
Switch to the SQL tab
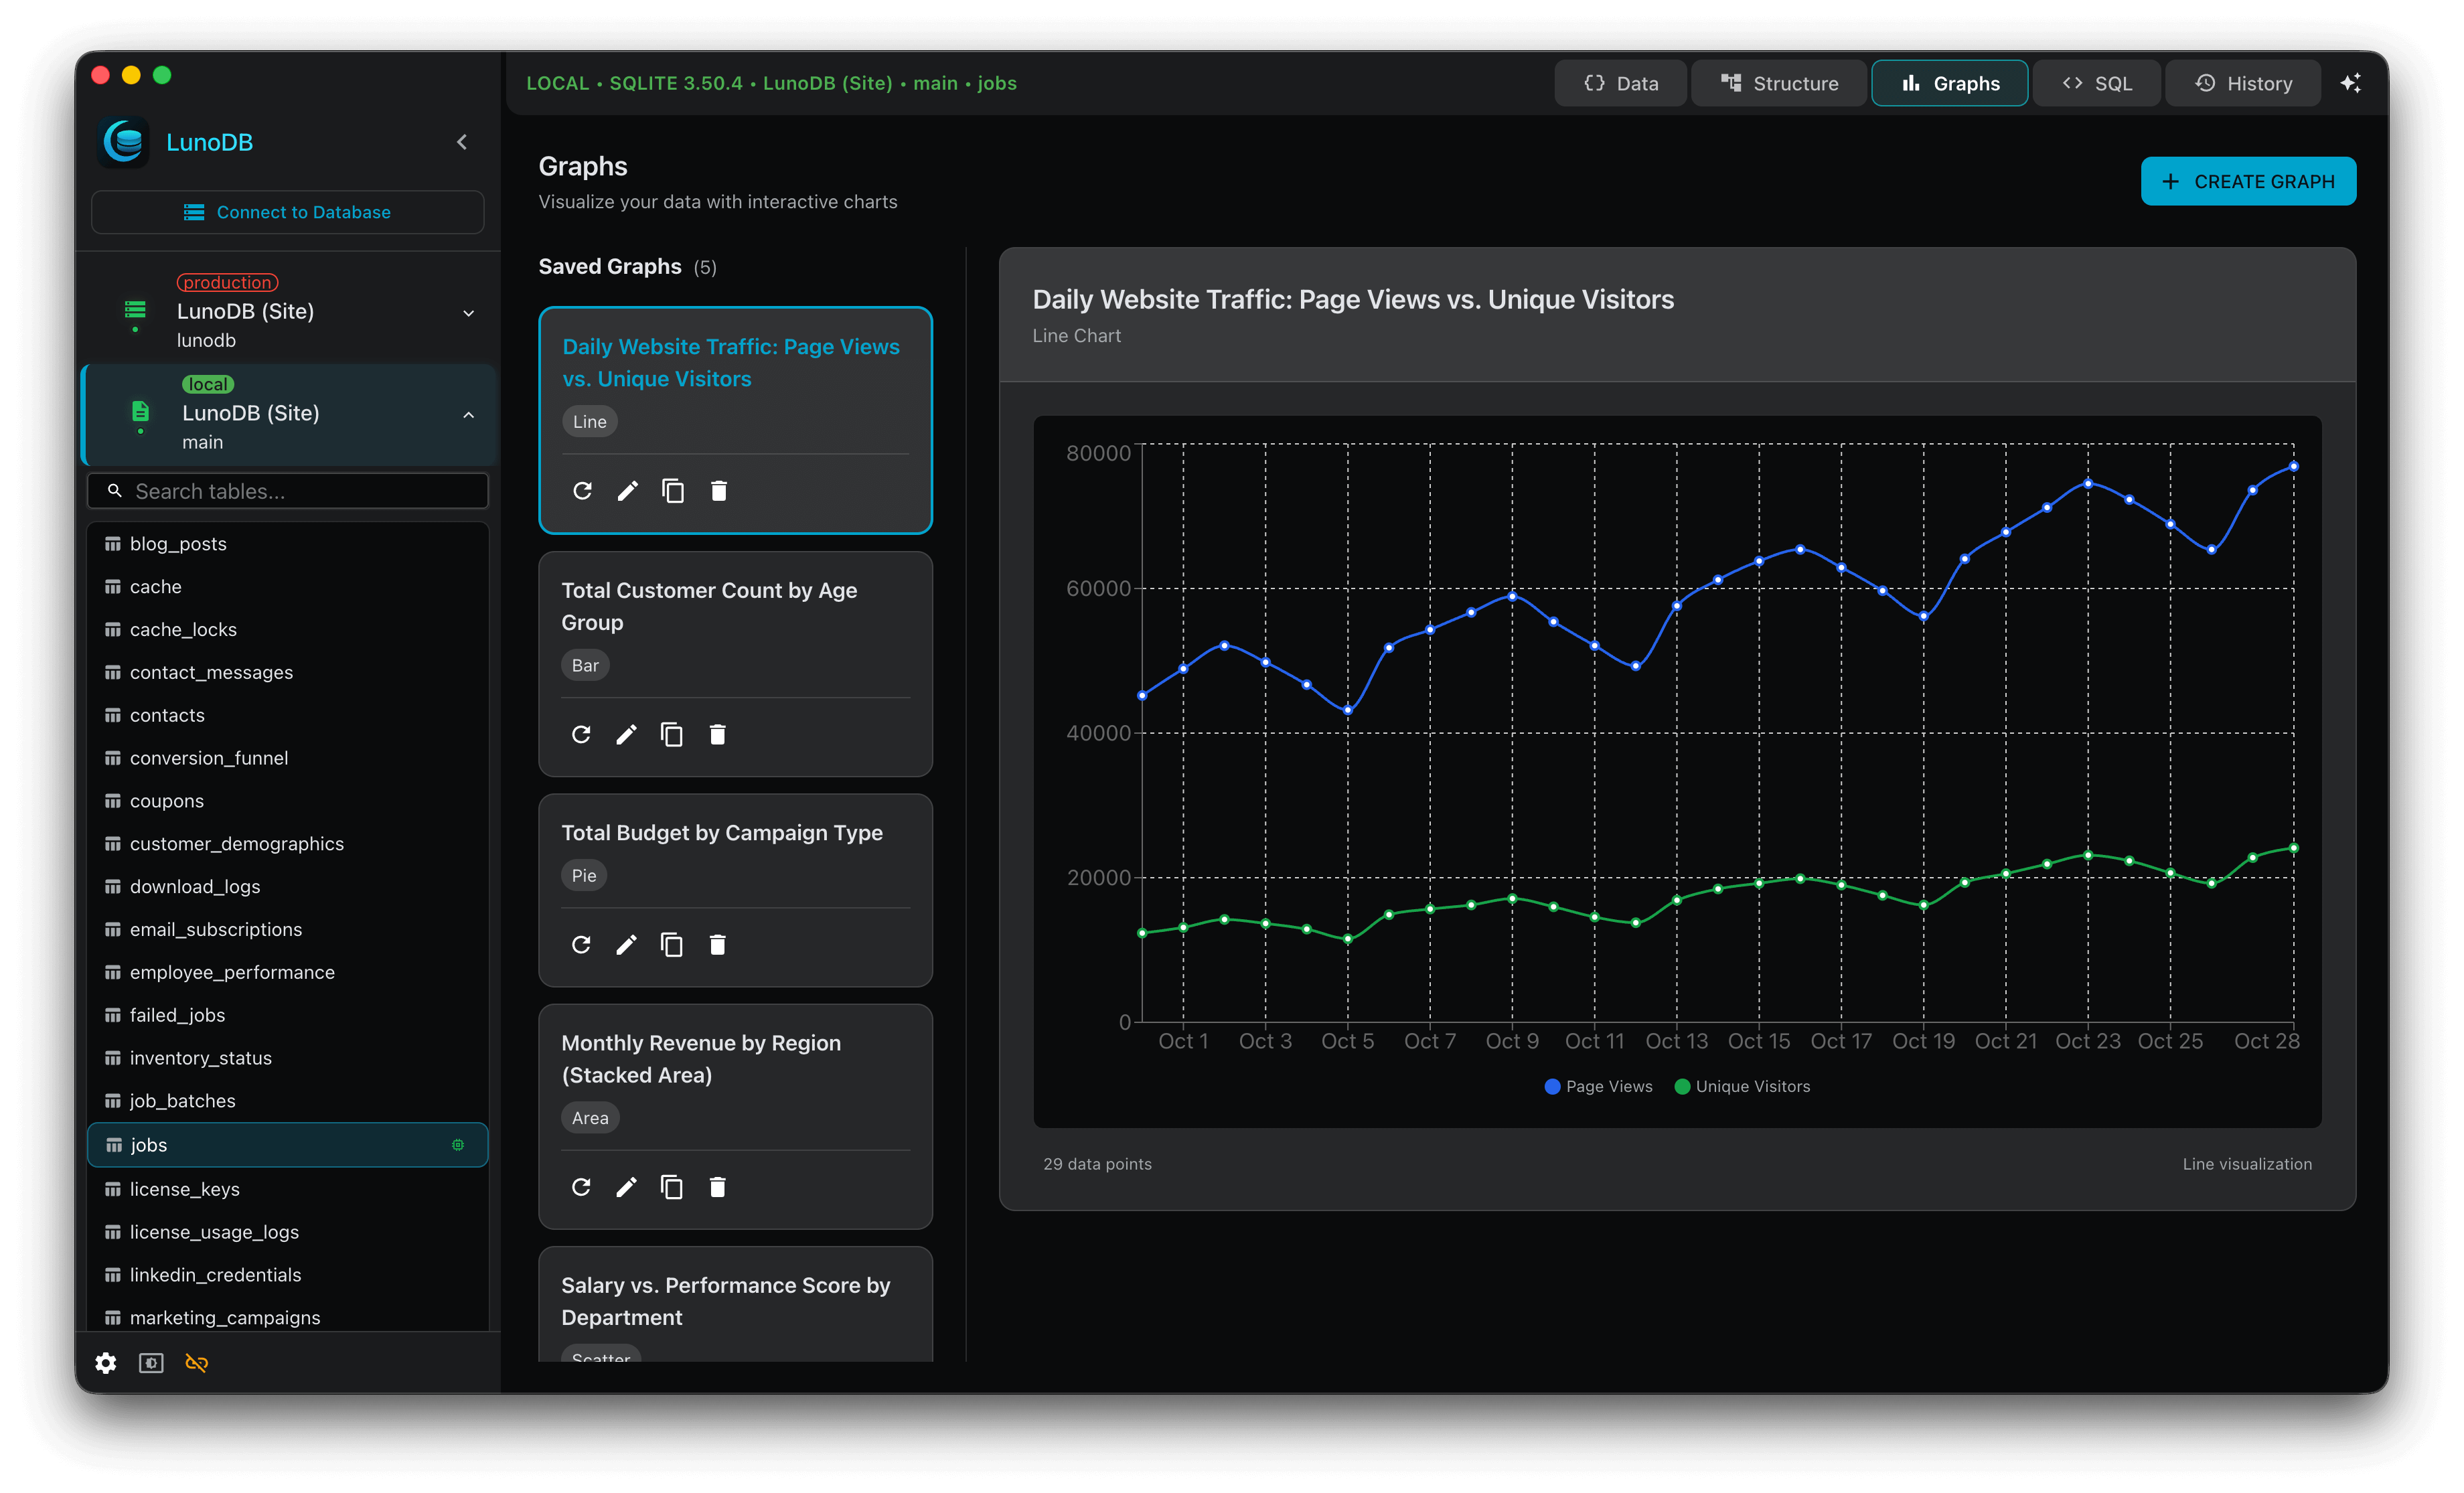click(2096, 83)
